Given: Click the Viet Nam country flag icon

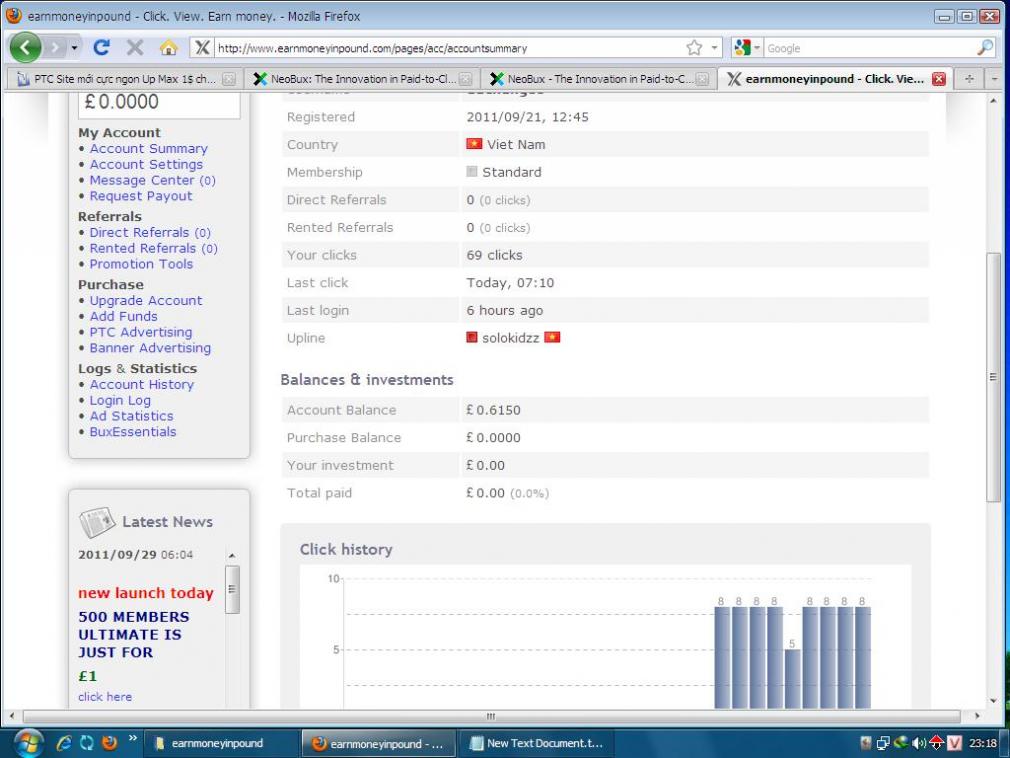Looking at the screenshot, I should [x=474, y=144].
